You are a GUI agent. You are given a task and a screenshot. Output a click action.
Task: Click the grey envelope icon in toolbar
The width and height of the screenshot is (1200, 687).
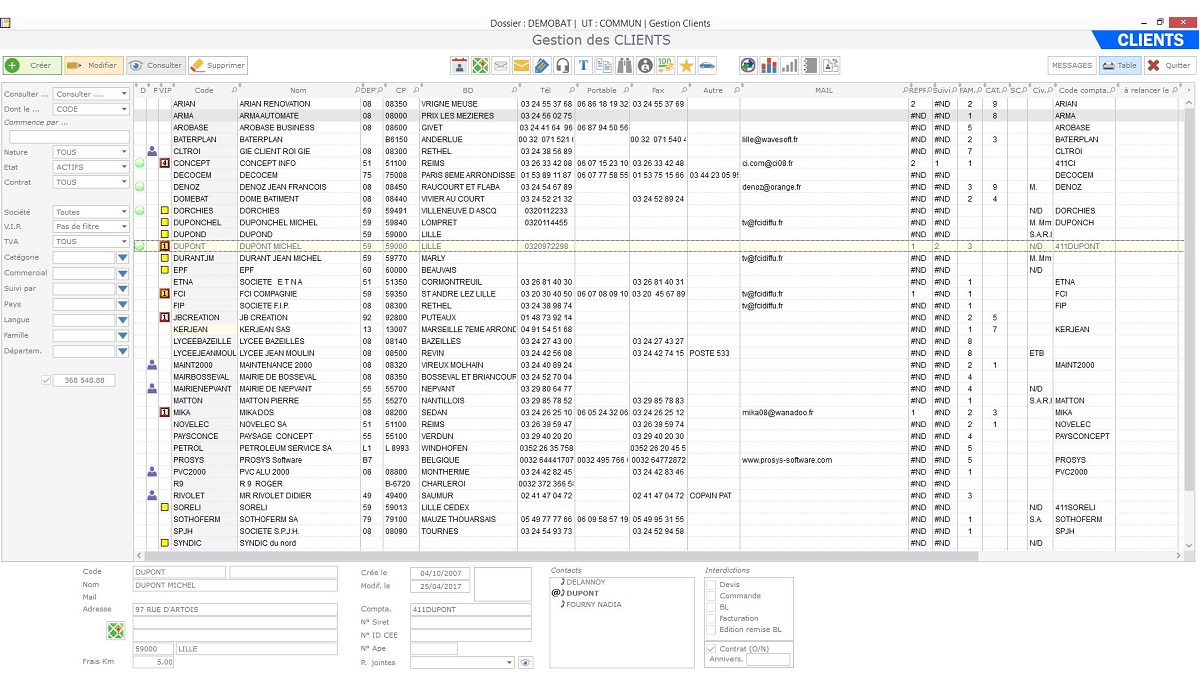pos(501,65)
